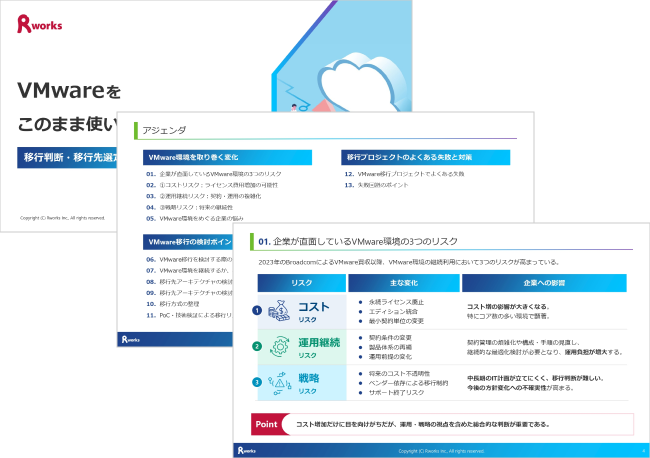
Task: Click the text 今後の方針変化への不確実性が高まる。
Action: click(x=520, y=388)
